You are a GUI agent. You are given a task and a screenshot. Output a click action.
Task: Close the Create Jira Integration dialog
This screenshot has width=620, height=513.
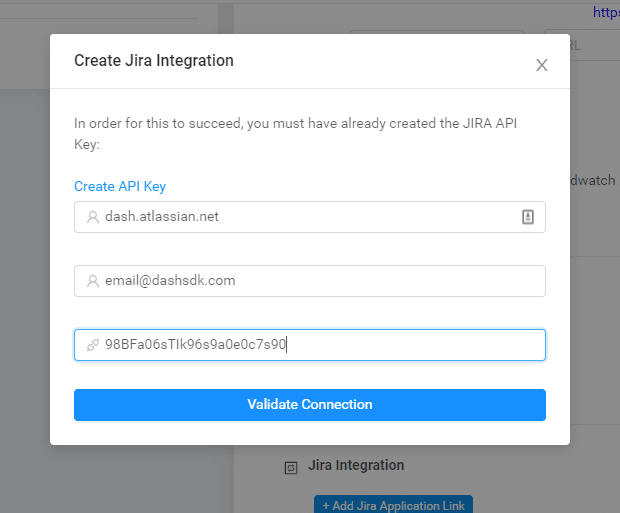[x=541, y=65]
